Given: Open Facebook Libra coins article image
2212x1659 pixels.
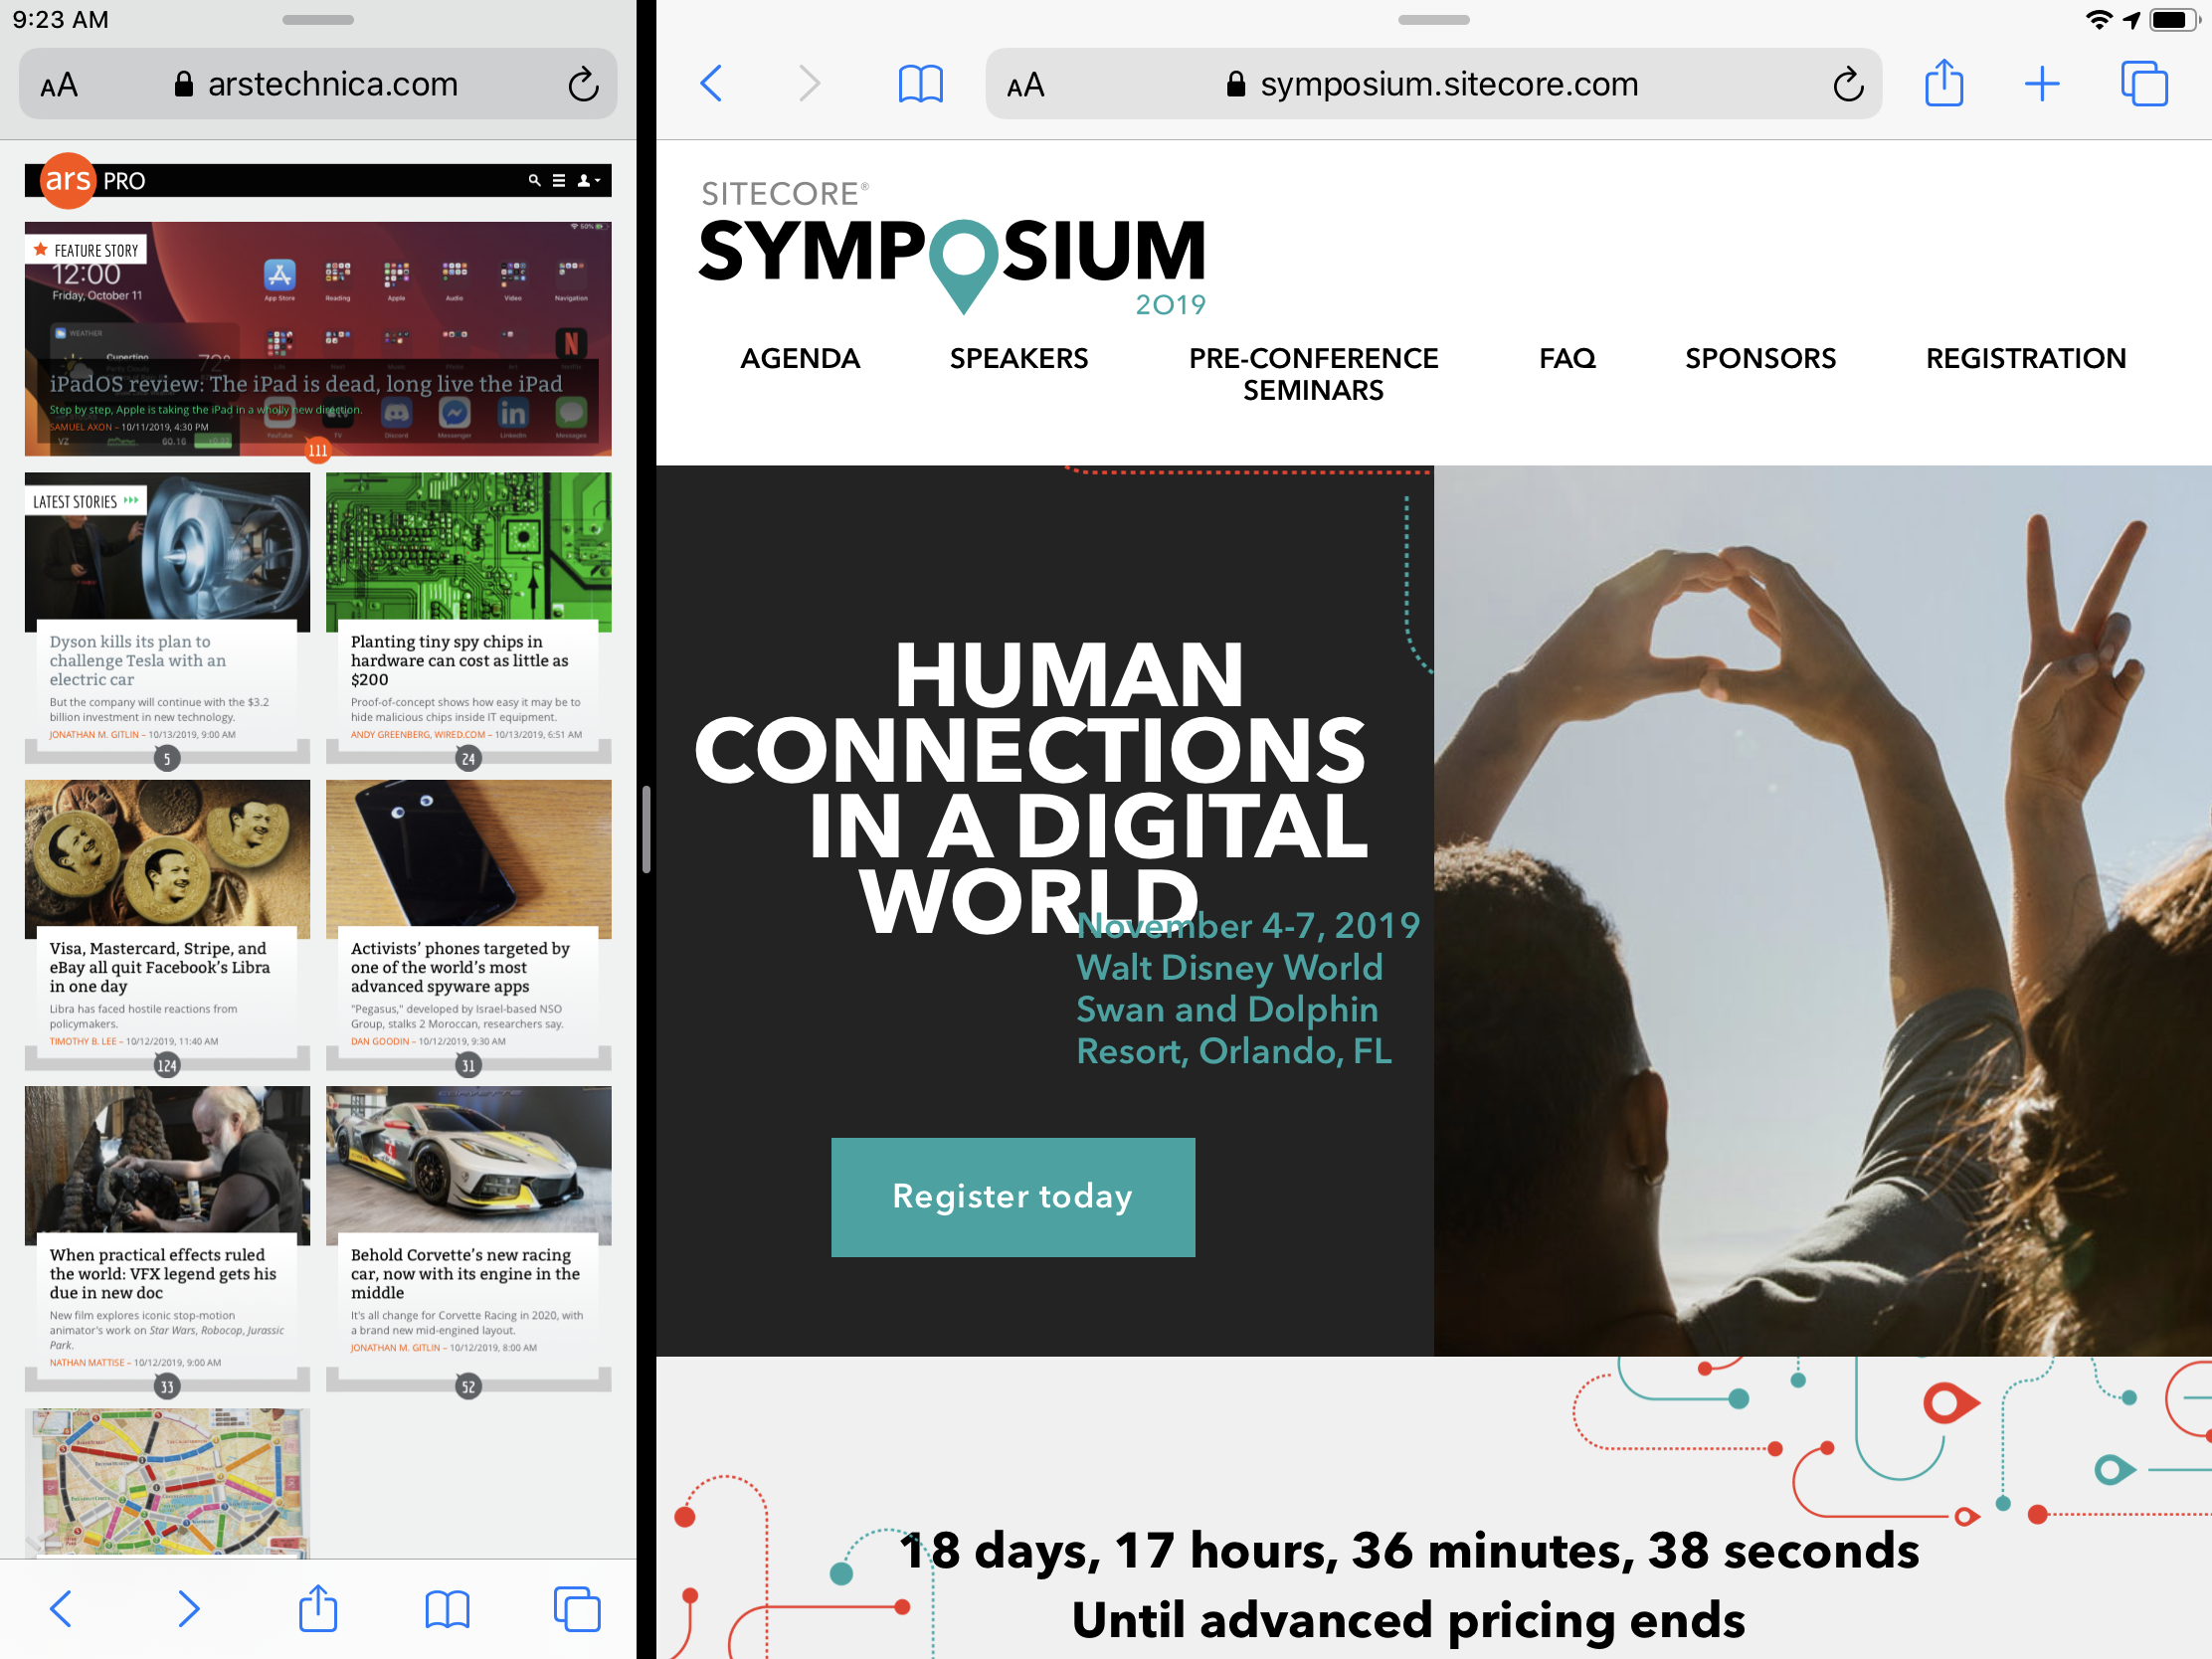Looking at the screenshot, I should pyautogui.click(x=167, y=859).
